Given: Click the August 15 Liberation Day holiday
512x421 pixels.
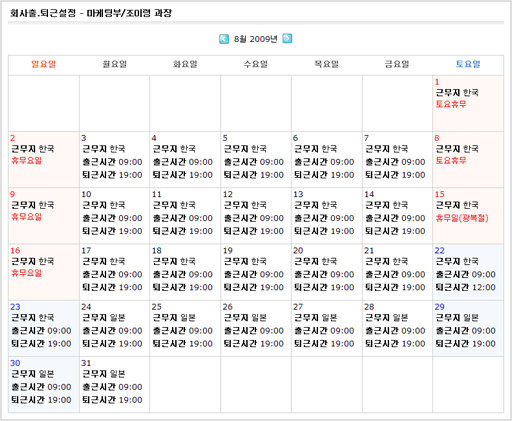Looking at the screenshot, I should pos(462,218).
